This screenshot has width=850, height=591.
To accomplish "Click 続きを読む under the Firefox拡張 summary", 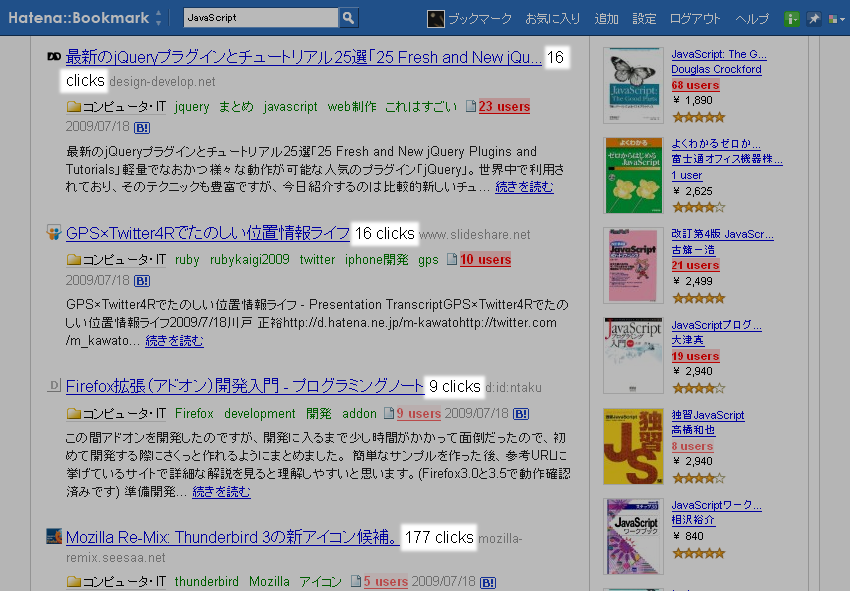I will pyautogui.click(x=221, y=492).
